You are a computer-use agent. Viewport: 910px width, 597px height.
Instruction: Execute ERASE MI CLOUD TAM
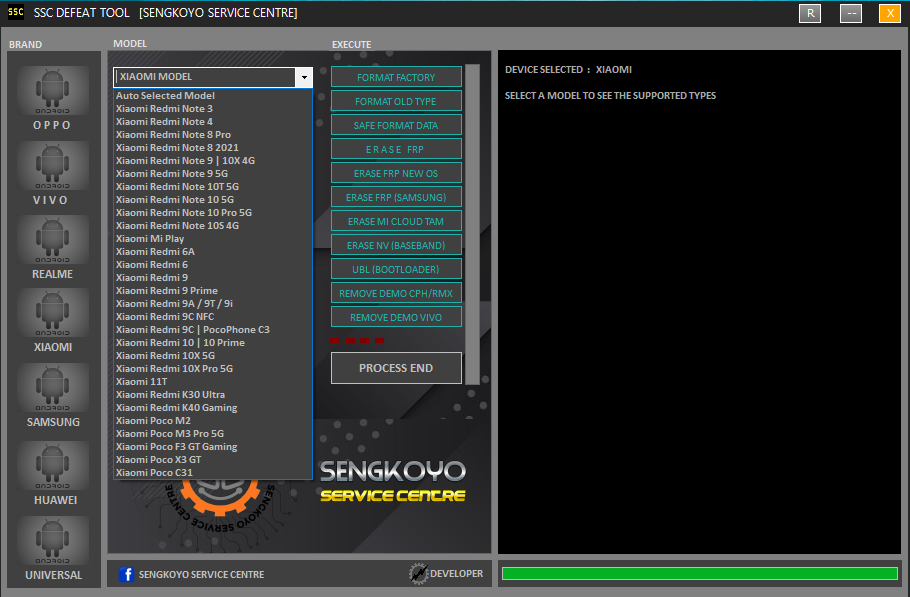coord(395,220)
